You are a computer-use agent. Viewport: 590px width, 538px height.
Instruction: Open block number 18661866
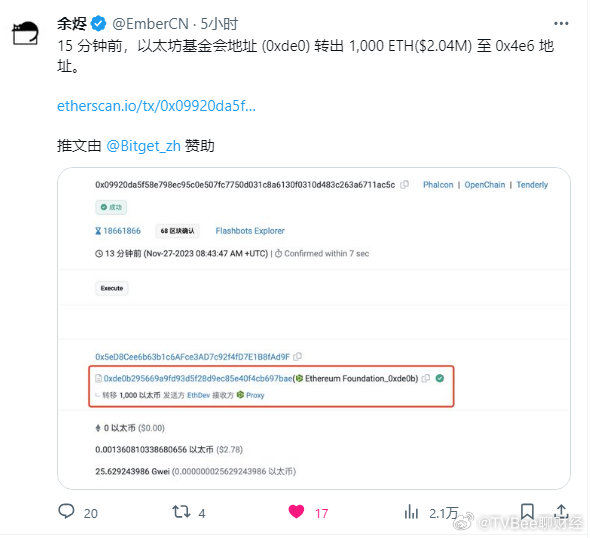click(x=122, y=231)
